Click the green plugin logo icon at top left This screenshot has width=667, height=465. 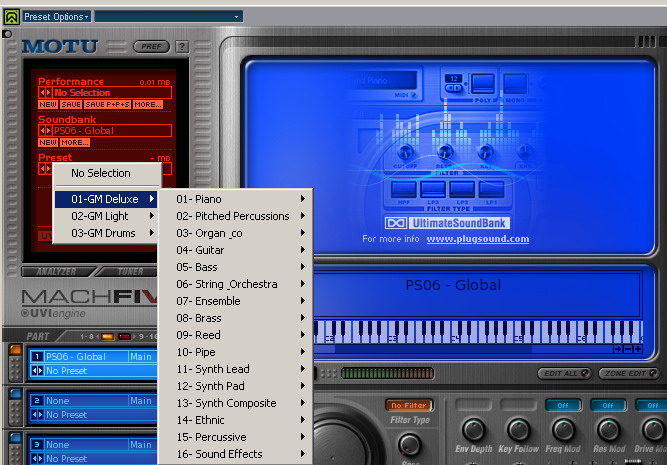point(11,17)
